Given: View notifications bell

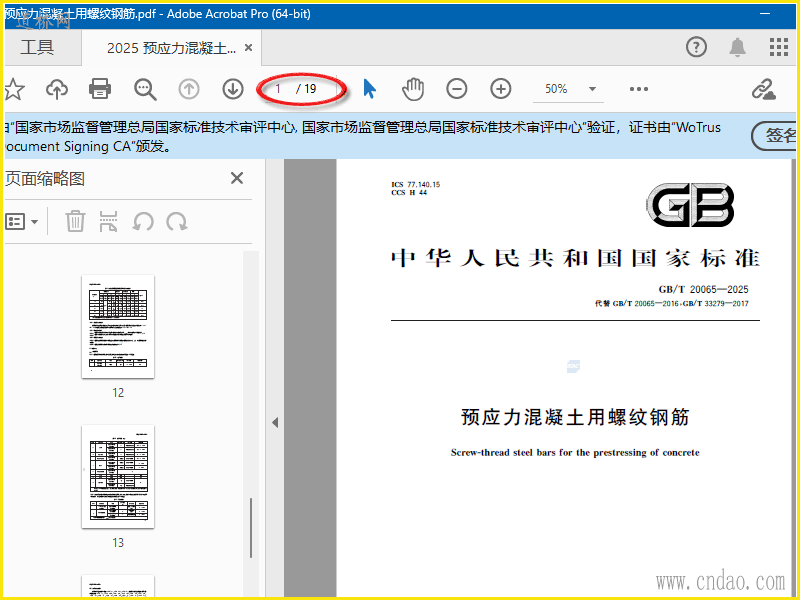Looking at the screenshot, I should 737,47.
